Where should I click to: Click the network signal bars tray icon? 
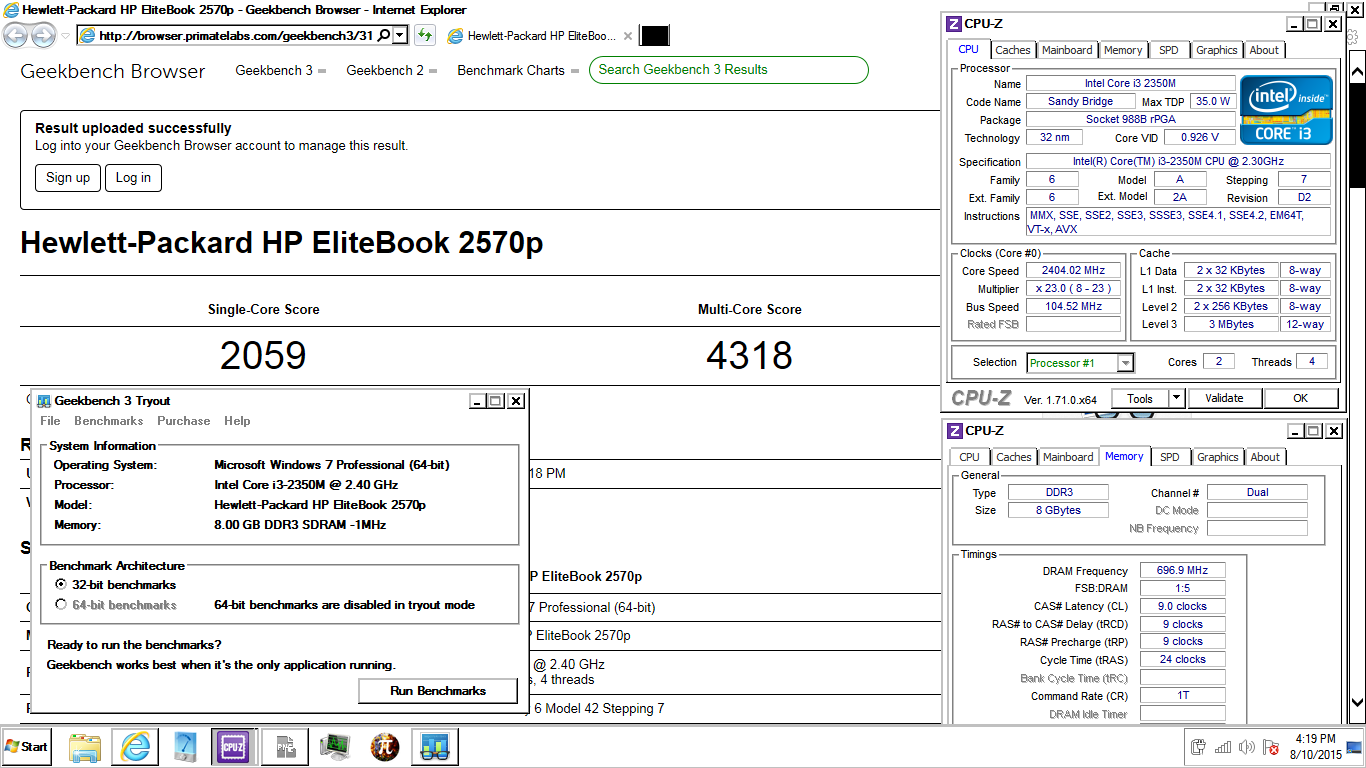click(x=1223, y=747)
